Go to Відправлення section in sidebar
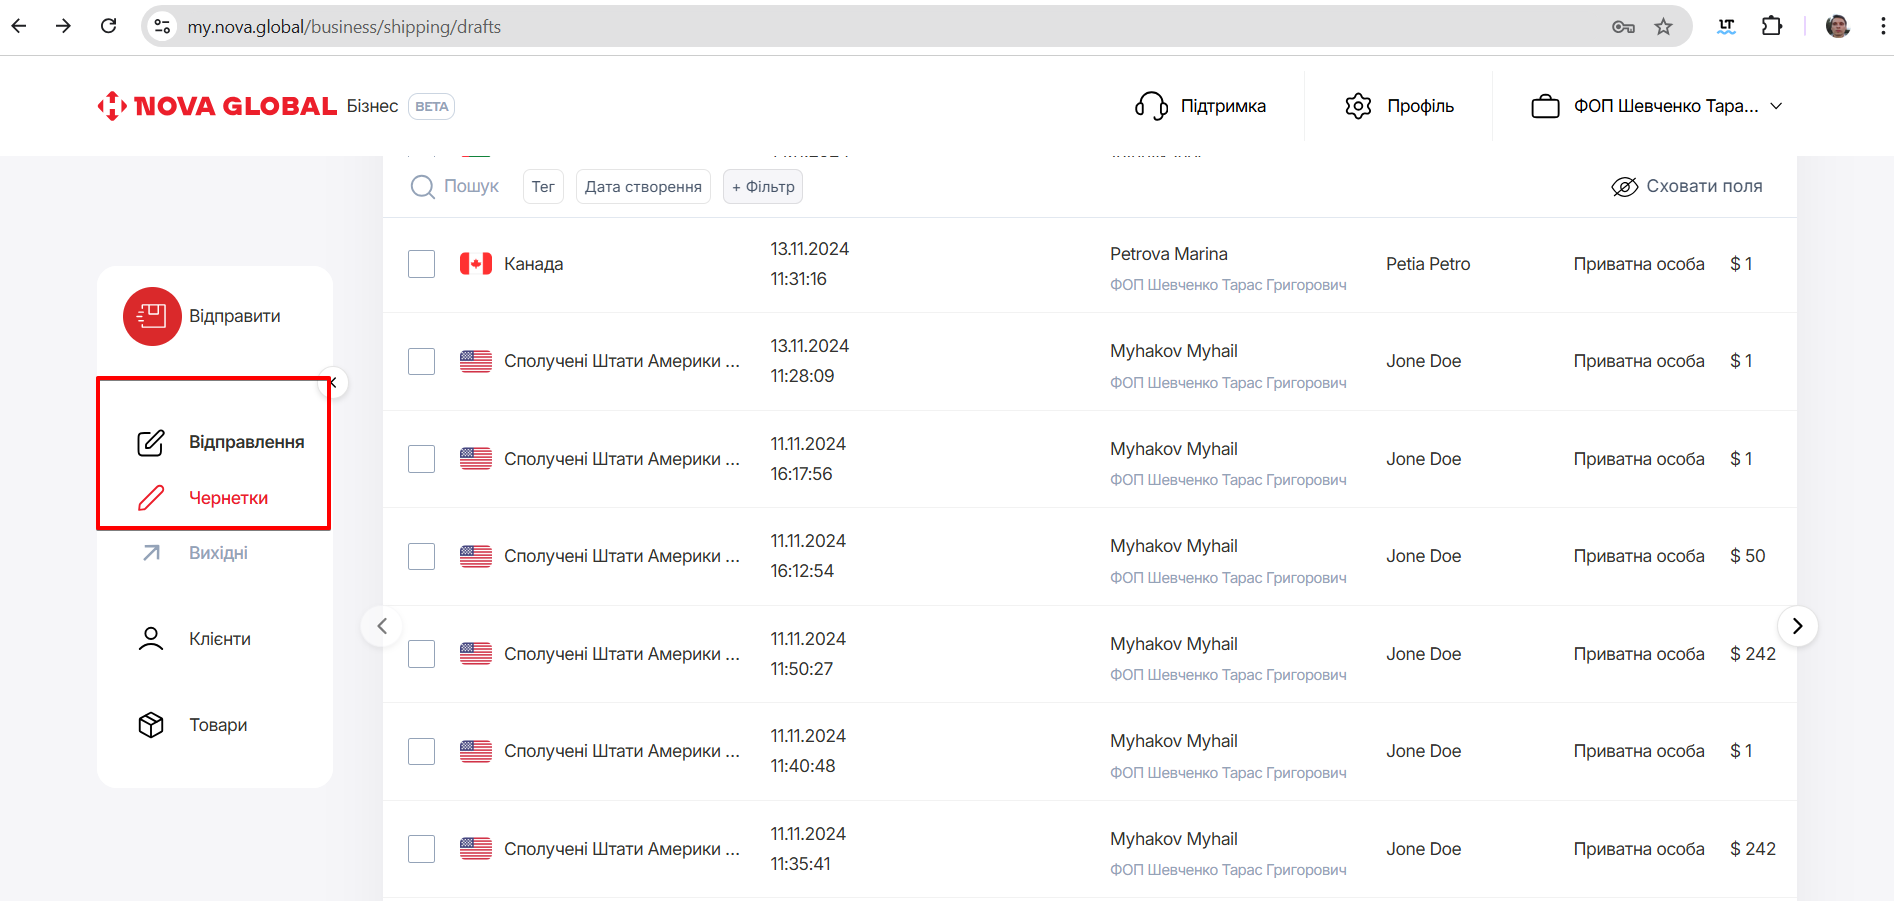The height and width of the screenshot is (901, 1894). pyautogui.click(x=246, y=442)
